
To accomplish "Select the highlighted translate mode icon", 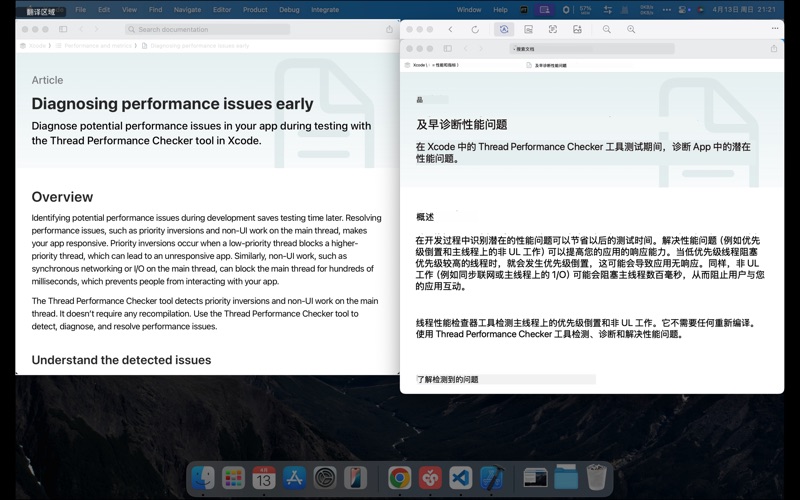I will click(503, 30).
